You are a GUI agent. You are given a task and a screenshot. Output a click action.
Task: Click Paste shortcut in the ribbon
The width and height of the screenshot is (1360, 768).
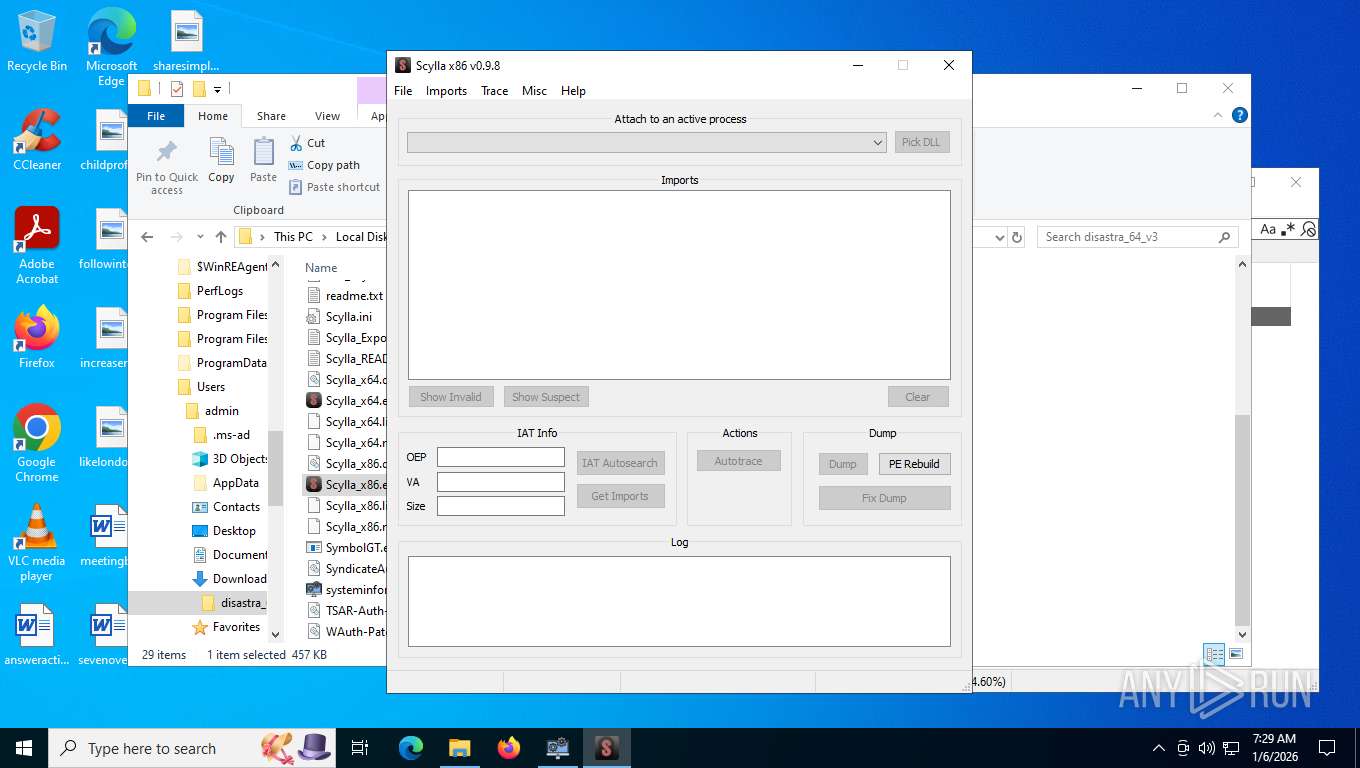click(334, 187)
